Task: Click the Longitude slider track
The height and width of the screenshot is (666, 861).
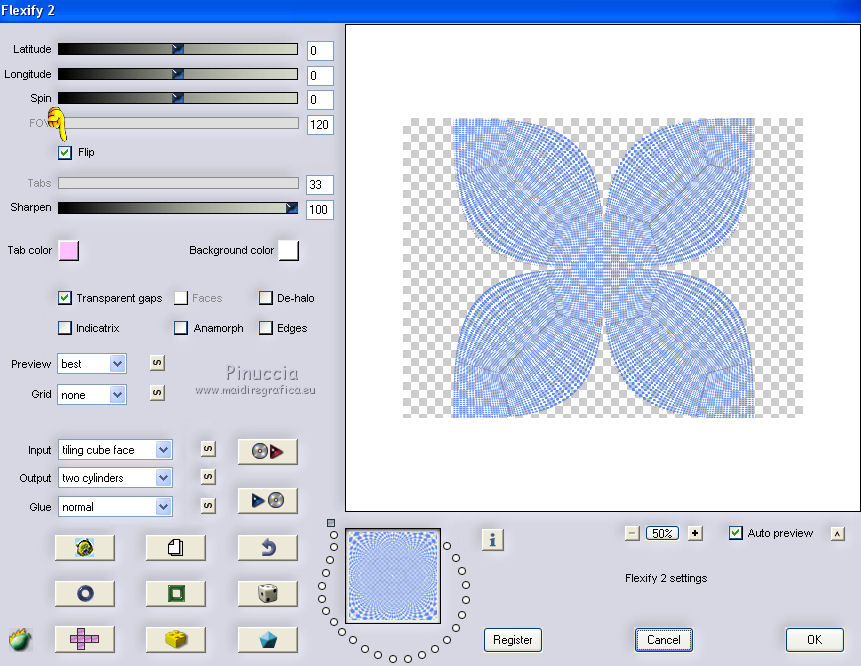Action: click(x=178, y=74)
